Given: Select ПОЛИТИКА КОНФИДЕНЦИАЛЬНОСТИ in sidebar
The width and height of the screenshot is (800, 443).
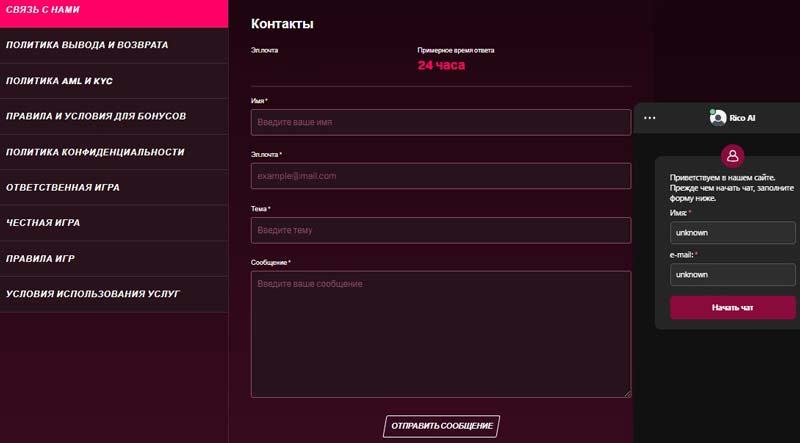Looking at the screenshot, I should coord(113,152).
